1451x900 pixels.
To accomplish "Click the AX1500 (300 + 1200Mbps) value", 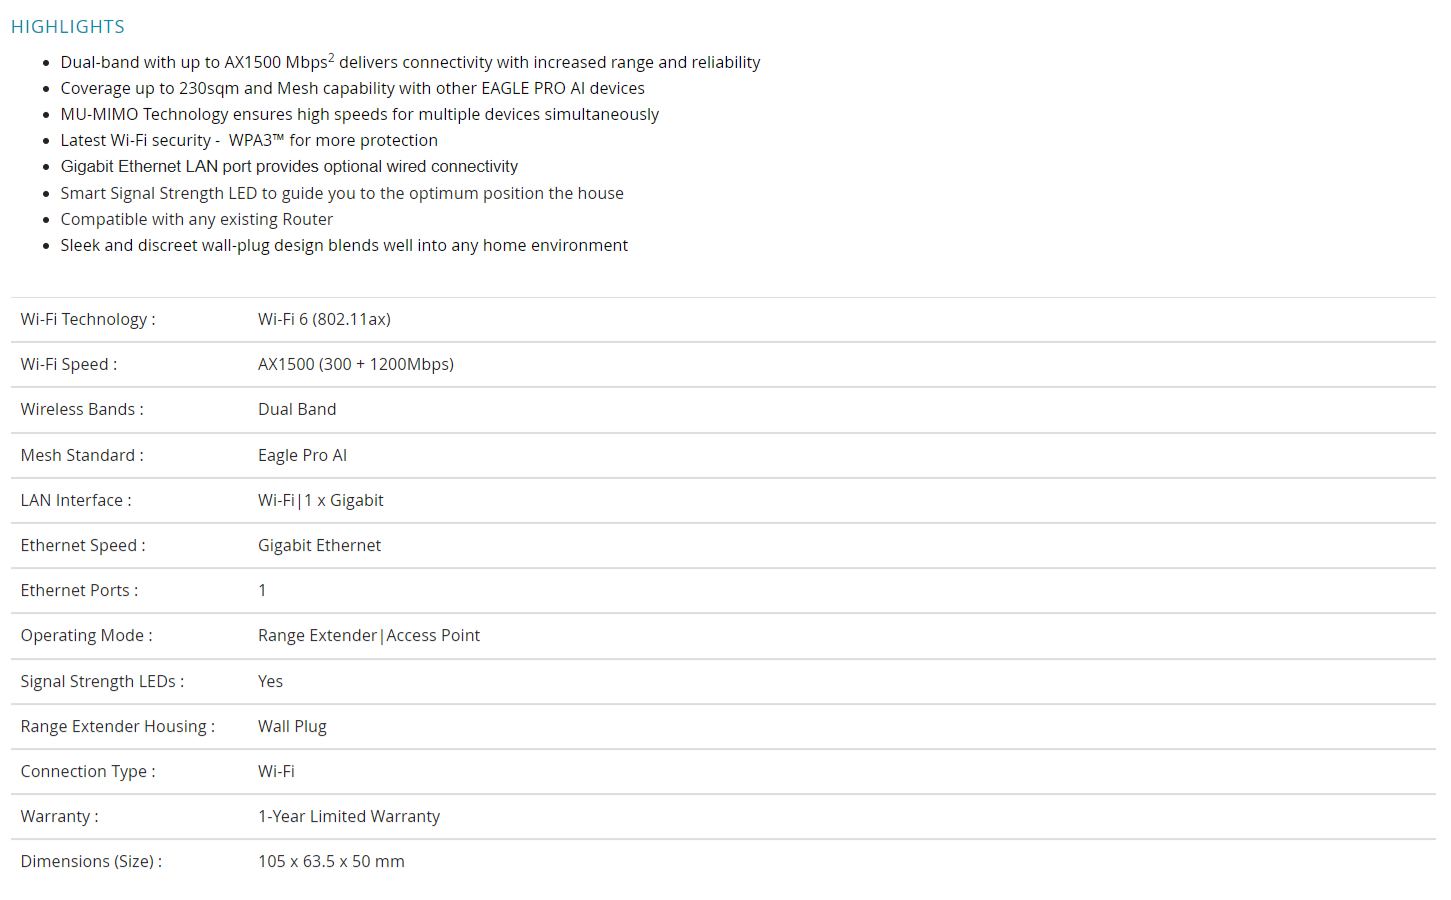I will (356, 364).
